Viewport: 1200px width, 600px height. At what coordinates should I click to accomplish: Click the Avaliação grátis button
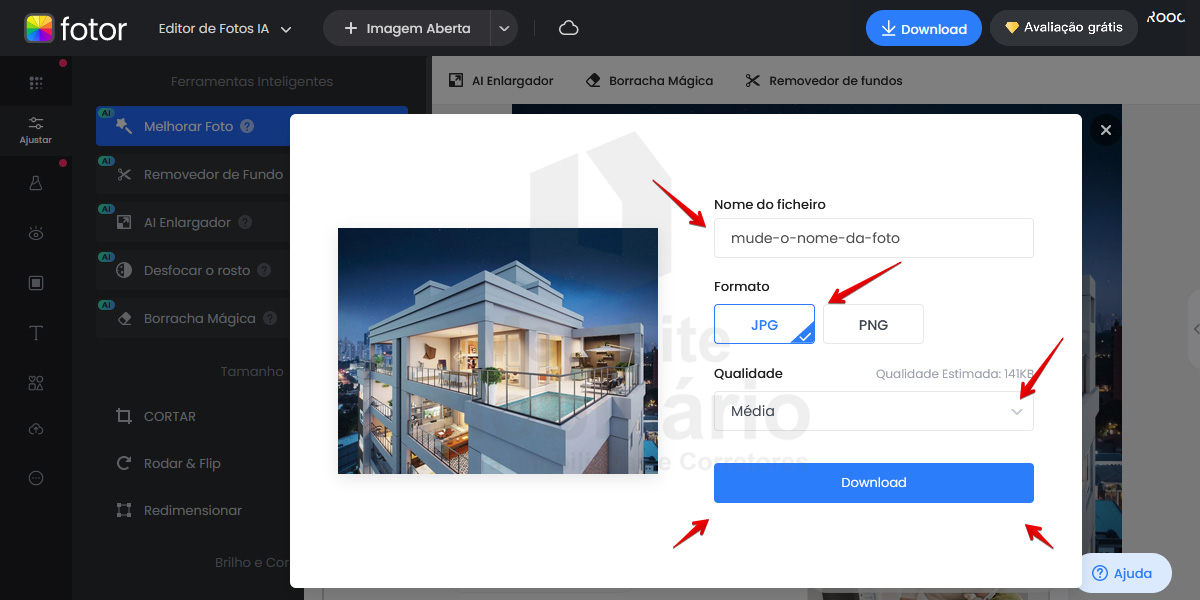(x=1063, y=28)
